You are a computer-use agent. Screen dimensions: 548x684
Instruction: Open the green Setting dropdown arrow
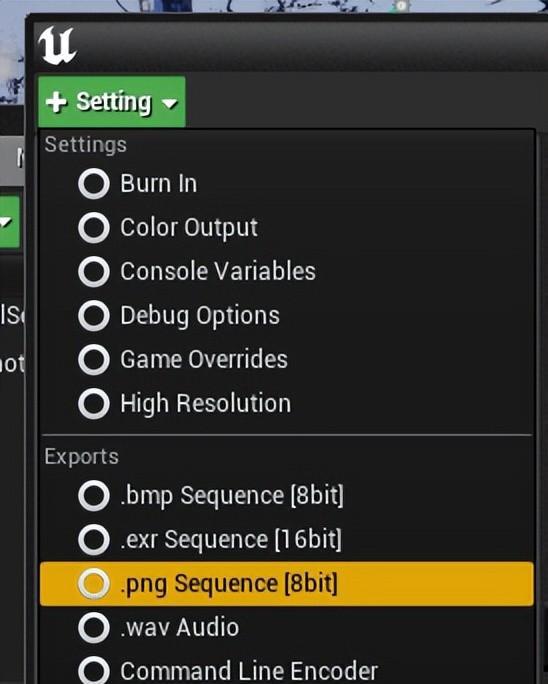(x=169, y=103)
